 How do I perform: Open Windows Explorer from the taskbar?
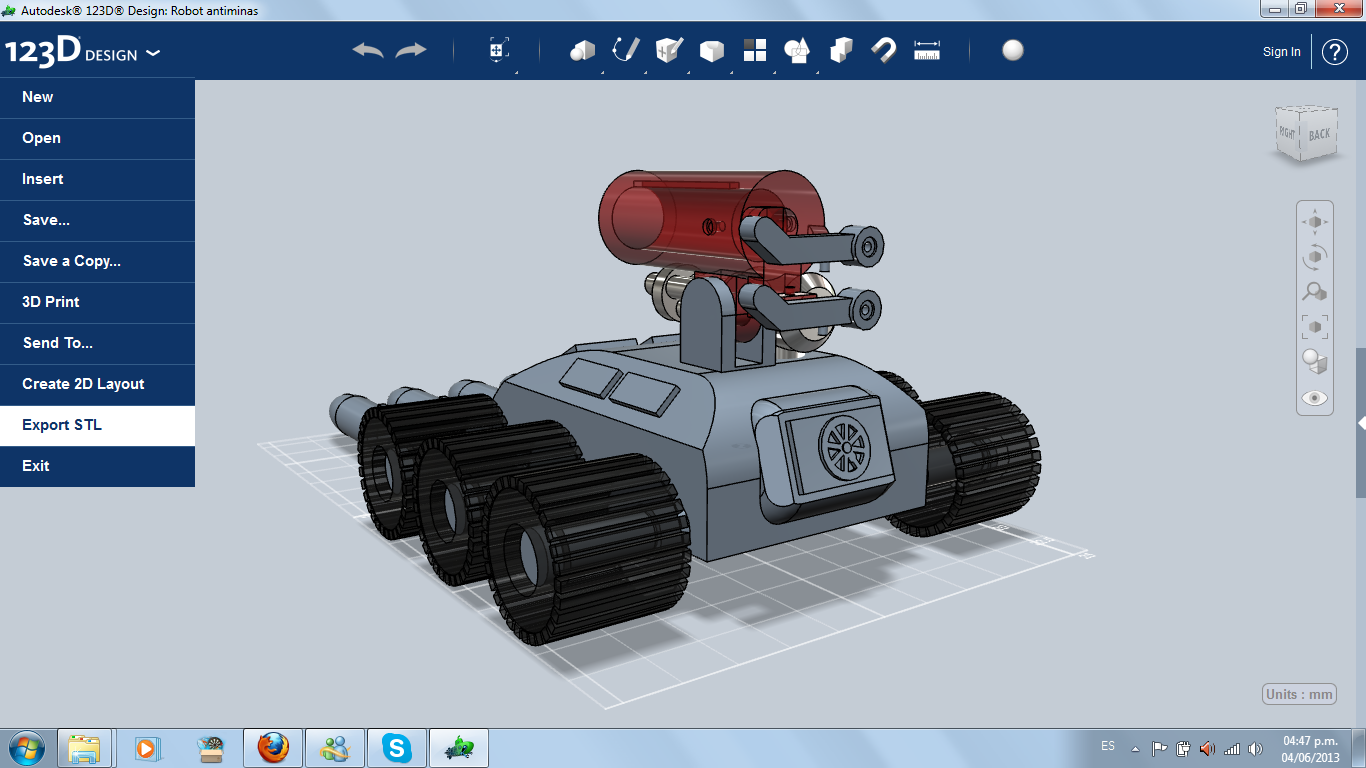[x=84, y=748]
